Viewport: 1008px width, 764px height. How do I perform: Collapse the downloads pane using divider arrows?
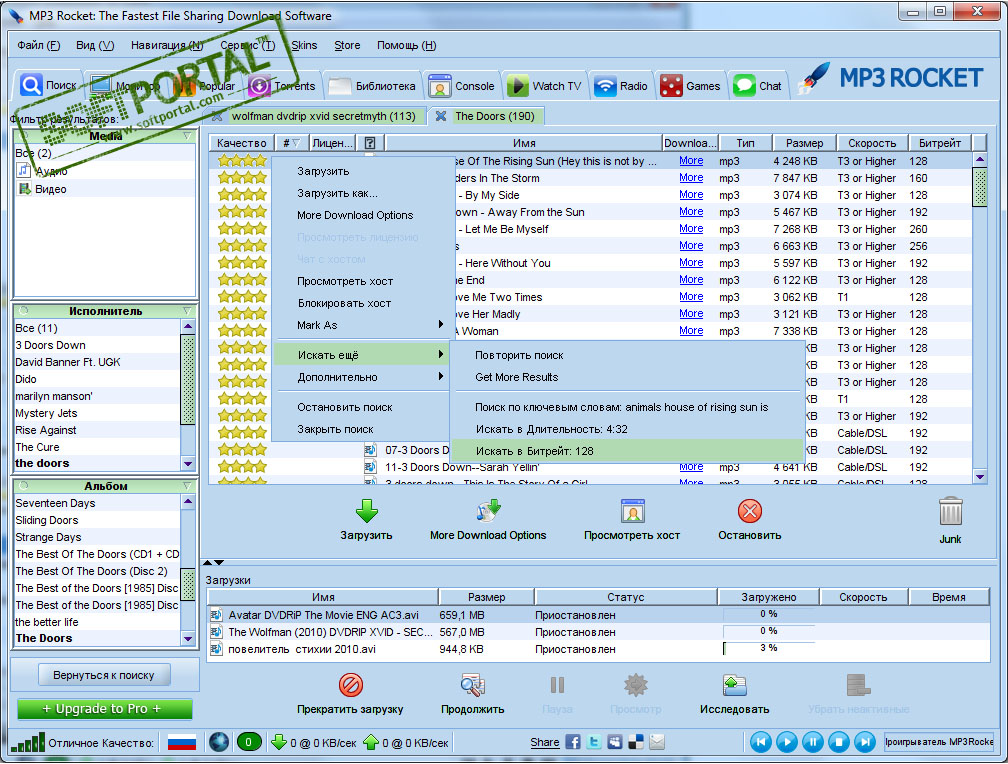pyautogui.click(x=218, y=563)
